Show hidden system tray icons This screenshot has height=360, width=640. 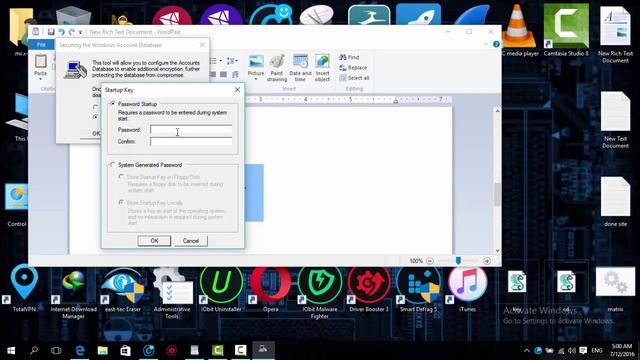527,351
